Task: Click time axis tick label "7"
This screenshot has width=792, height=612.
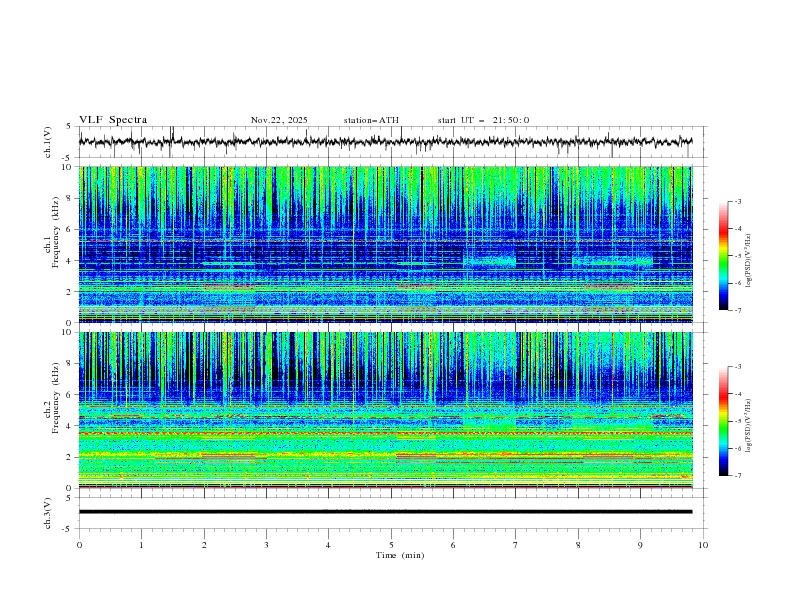Action: pyautogui.click(x=516, y=545)
